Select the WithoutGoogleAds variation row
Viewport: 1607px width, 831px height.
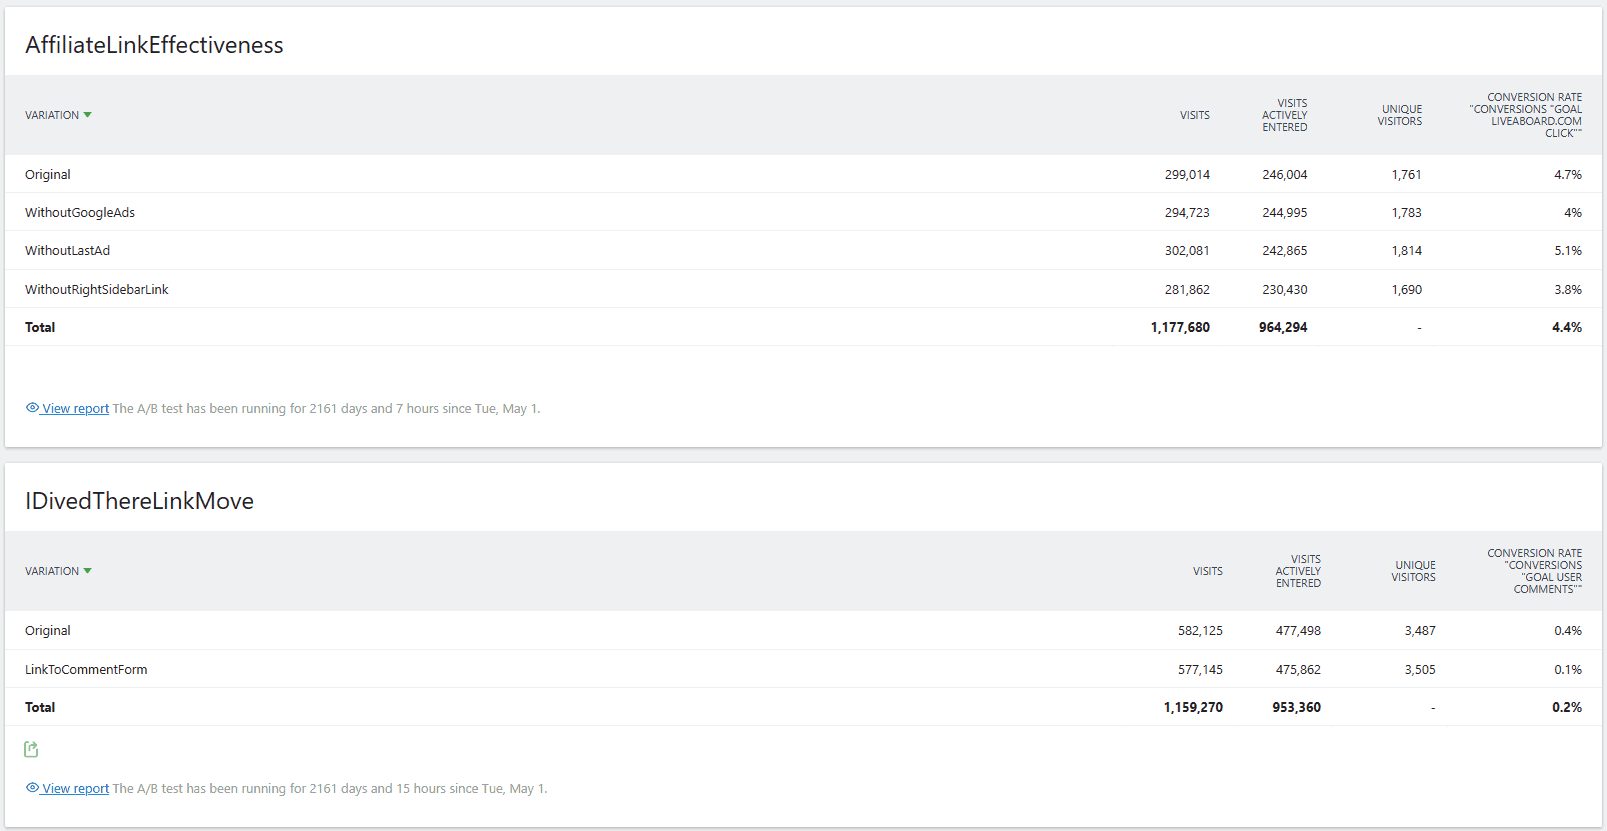click(x=80, y=212)
